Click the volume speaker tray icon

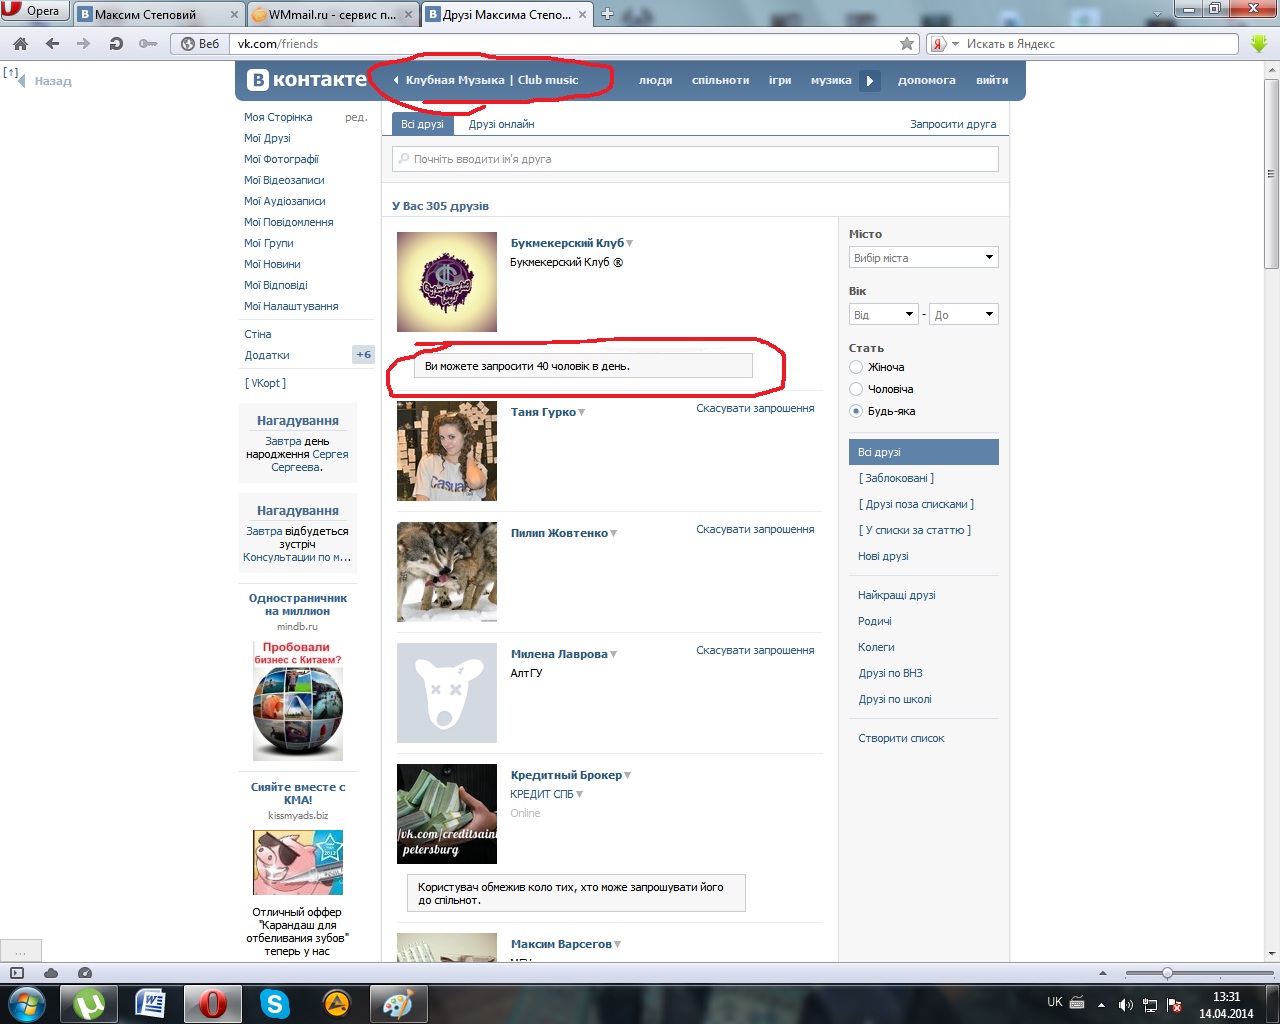point(1125,1004)
